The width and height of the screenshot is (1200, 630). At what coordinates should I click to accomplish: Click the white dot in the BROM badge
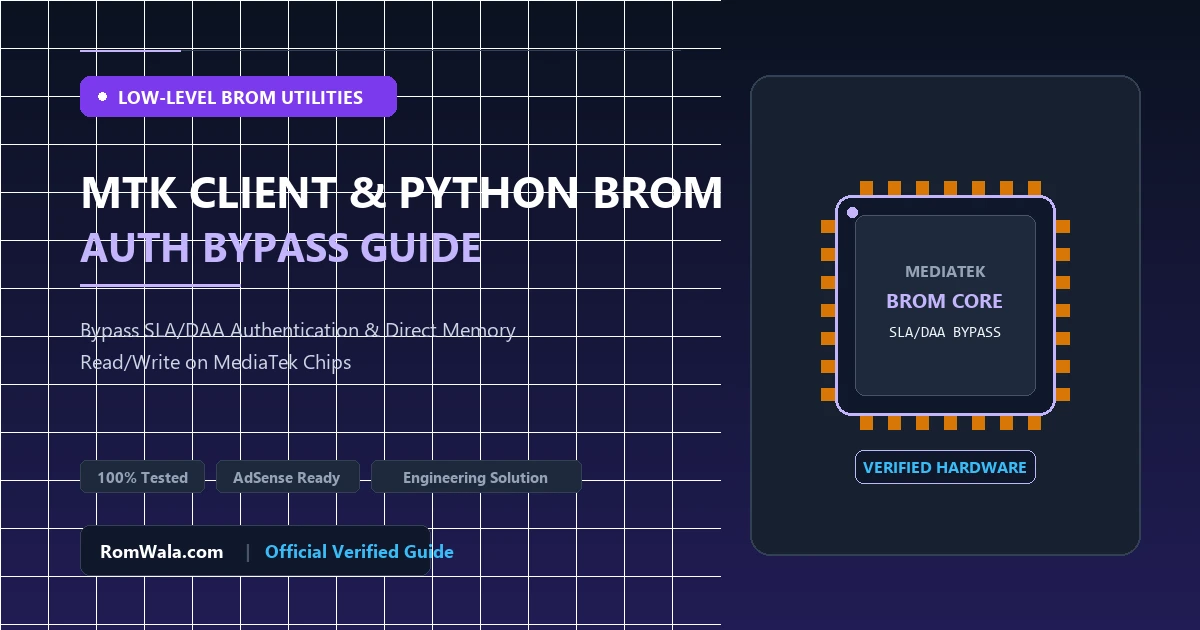click(x=102, y=97)
